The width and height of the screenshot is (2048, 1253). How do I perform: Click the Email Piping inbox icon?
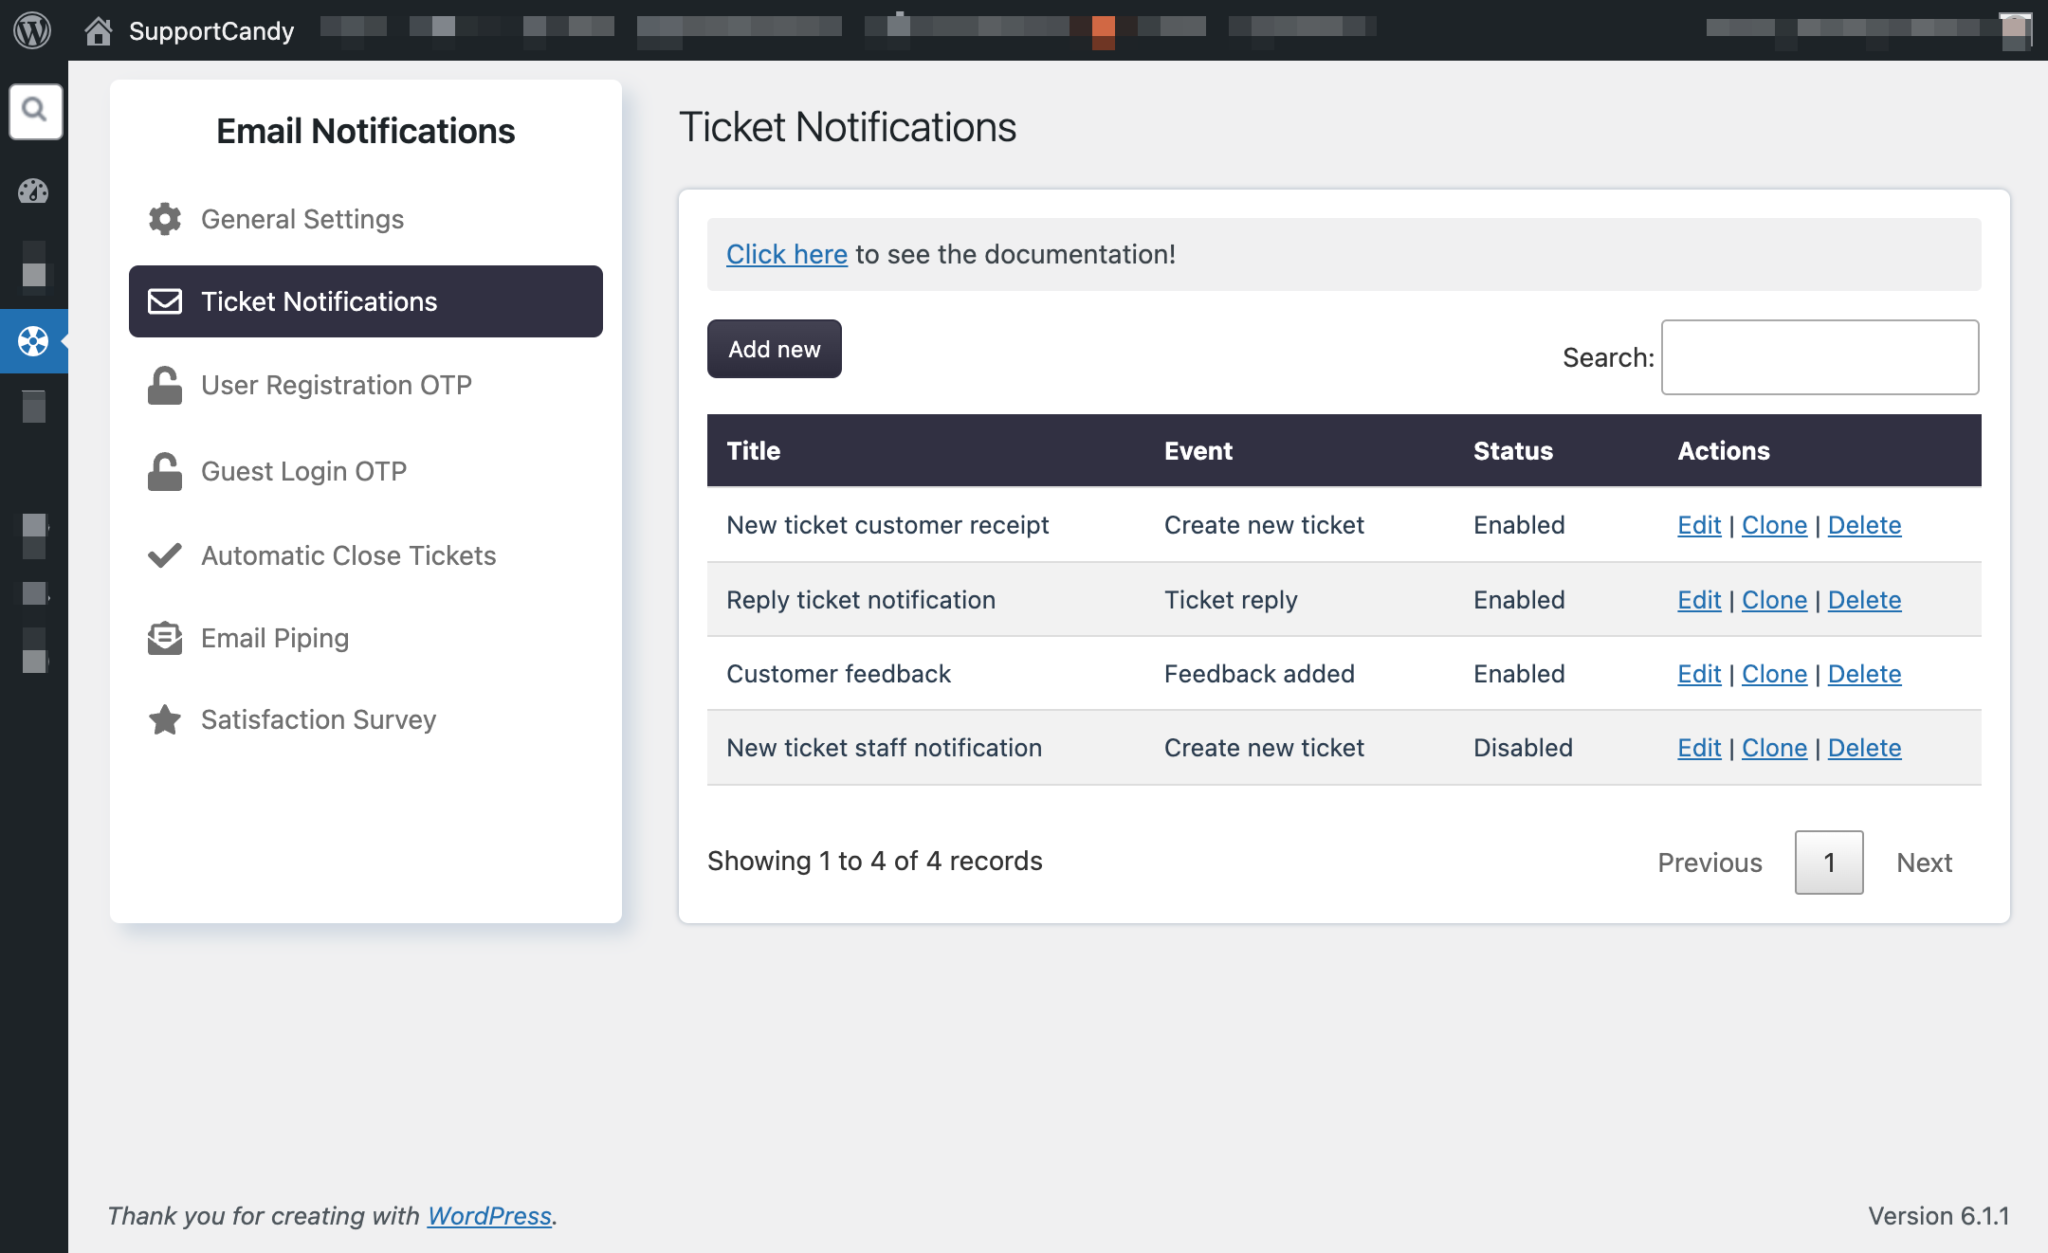coord(165,637)
